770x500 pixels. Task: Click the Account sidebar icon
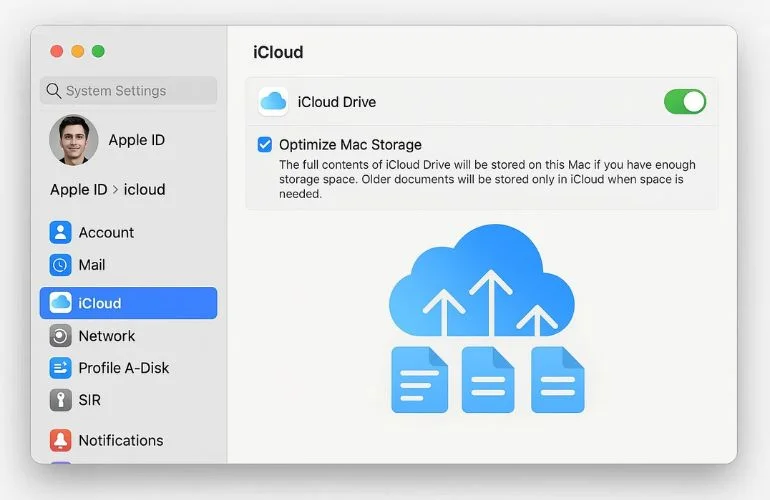(x=61, y=233)
